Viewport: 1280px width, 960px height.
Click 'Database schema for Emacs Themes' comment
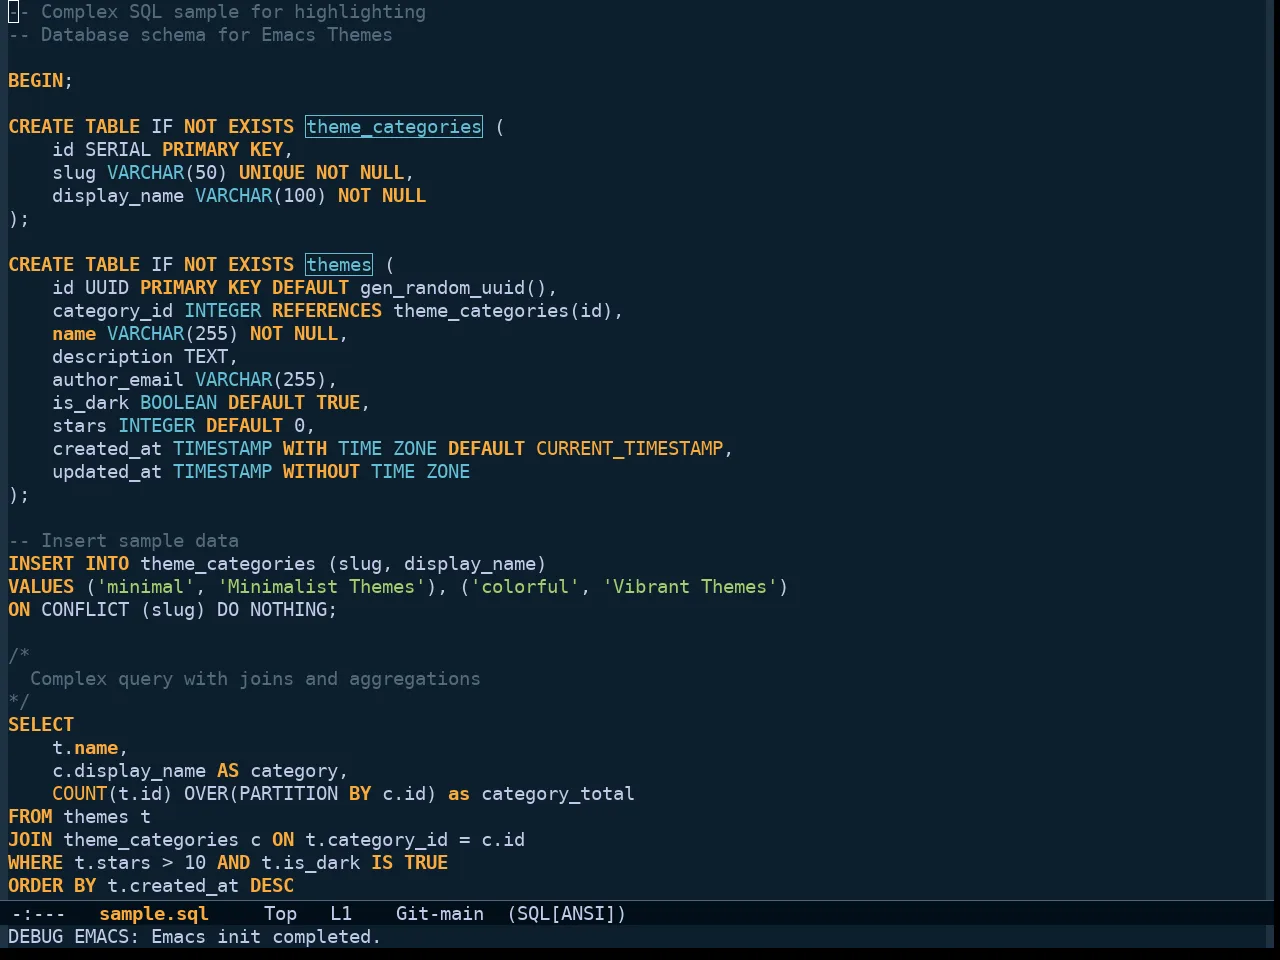click(200, 34)
